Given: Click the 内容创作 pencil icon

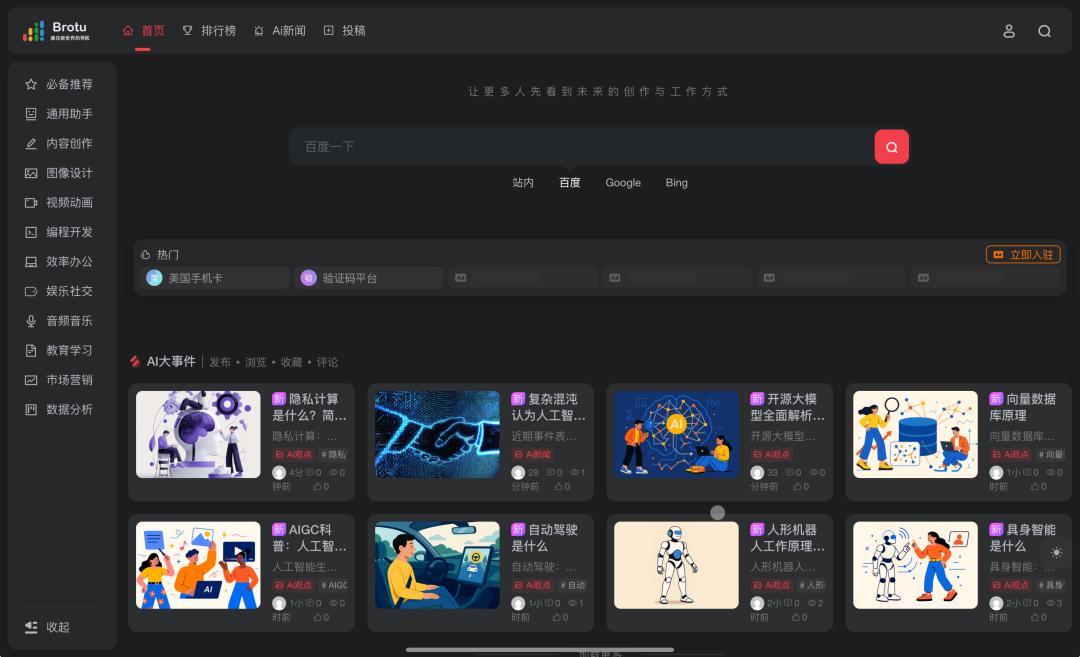Looking at the screenshot, I should point(31,143).
